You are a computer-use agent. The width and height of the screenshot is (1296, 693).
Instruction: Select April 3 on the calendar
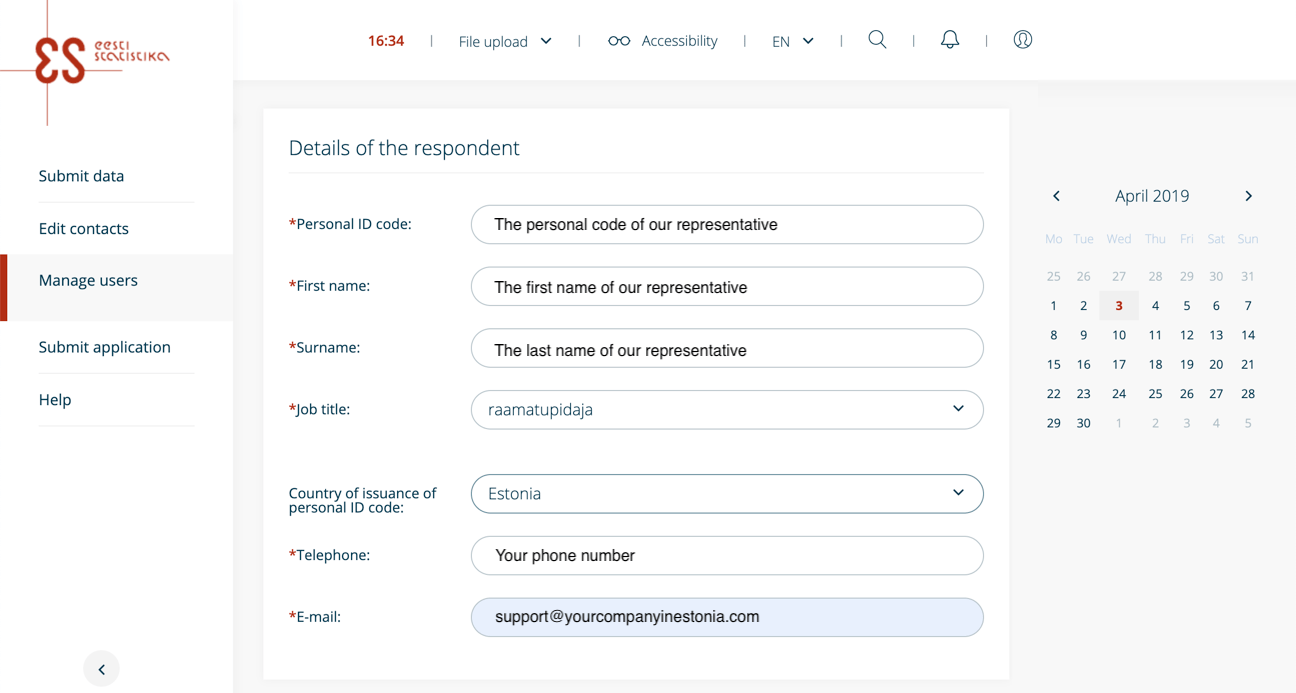tap(1118, 305)
